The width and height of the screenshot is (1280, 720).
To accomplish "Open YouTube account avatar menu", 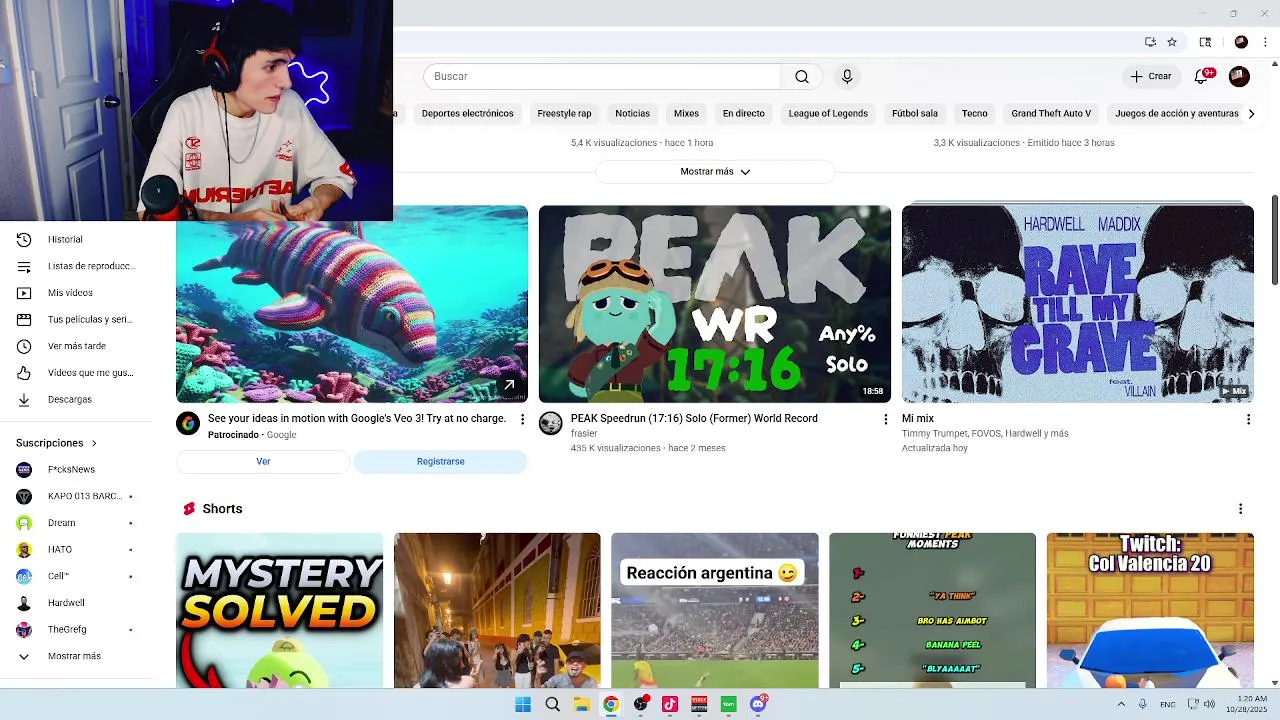I will click(1239, 76).
